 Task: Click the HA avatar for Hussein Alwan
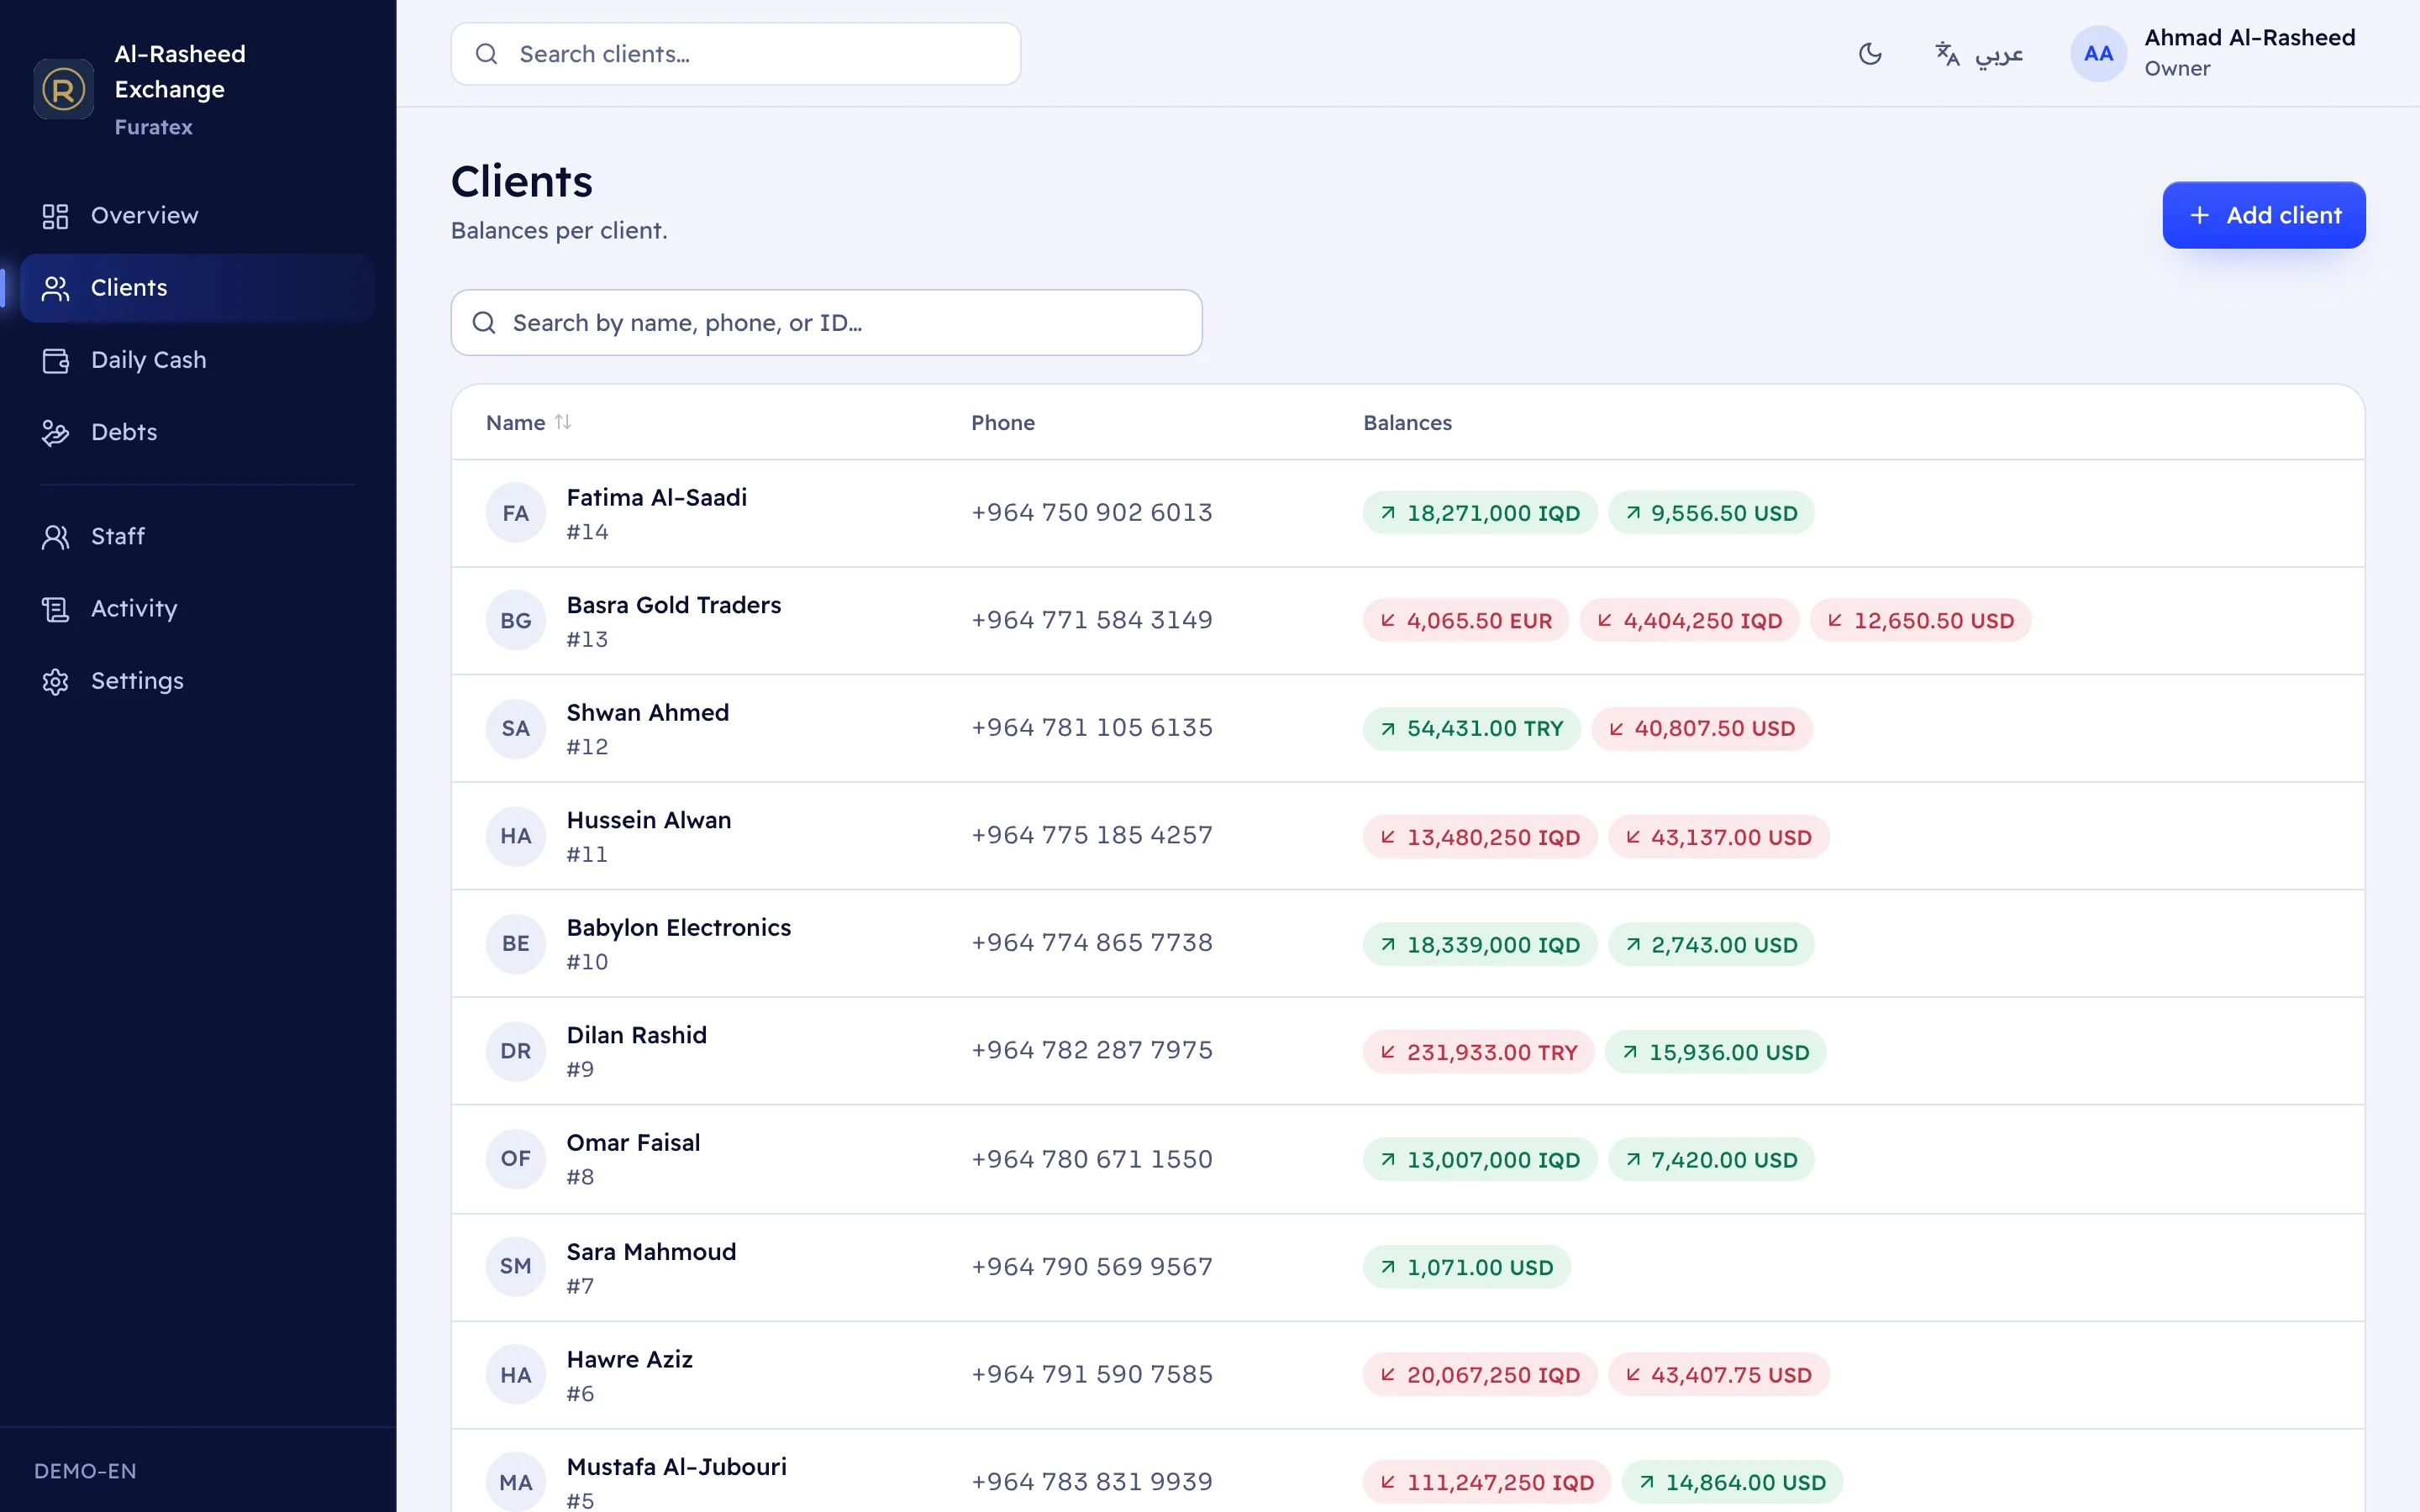click(516, 836)
